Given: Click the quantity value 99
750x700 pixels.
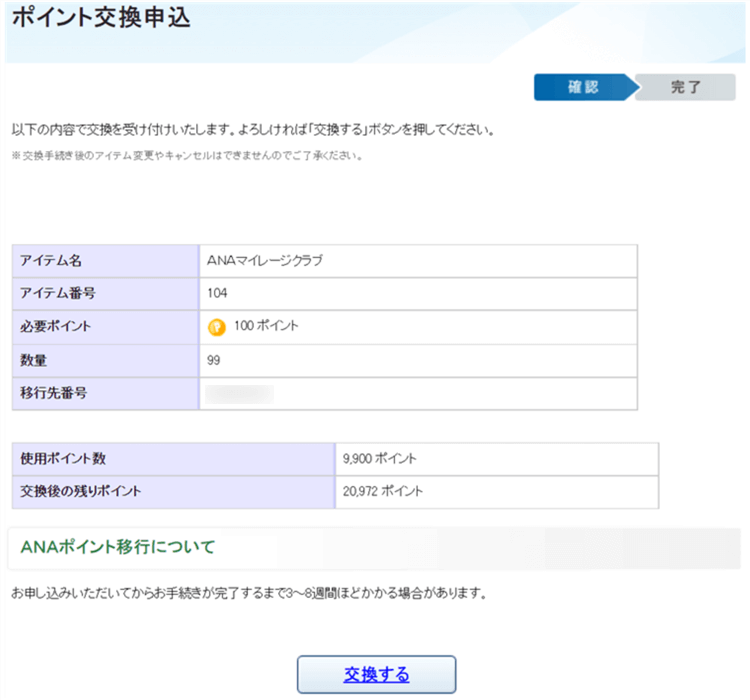Looking at the screenshot, I should click(x=215, y=360).
